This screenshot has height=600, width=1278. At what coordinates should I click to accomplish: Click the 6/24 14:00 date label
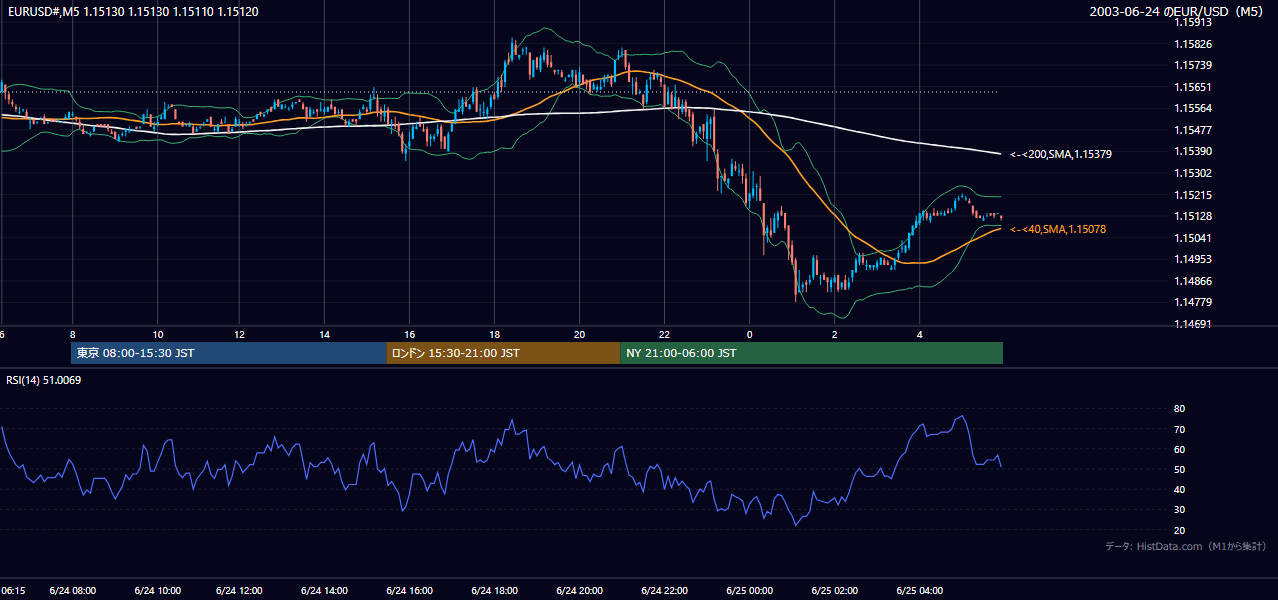click(326, 591)
